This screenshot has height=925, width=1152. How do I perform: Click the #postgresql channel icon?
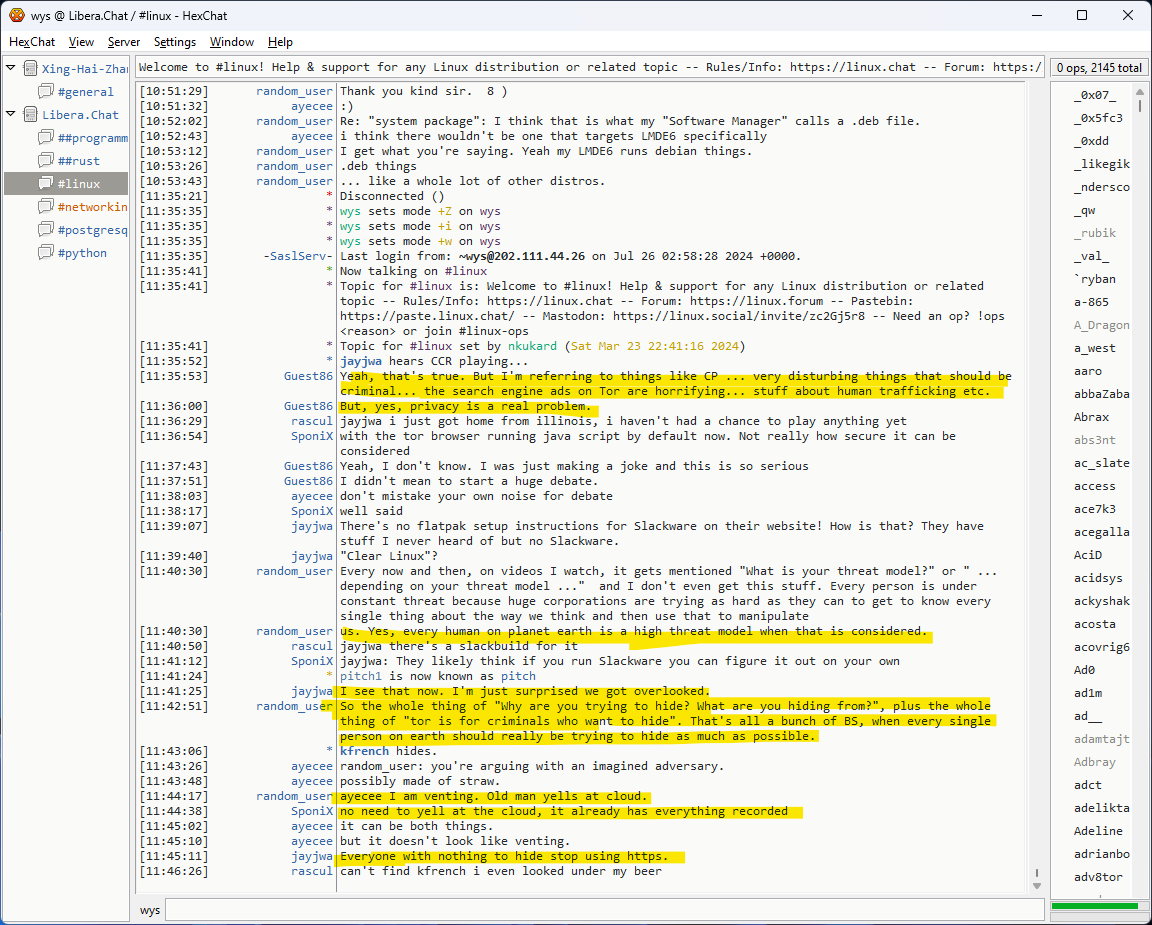click(46, 230)
